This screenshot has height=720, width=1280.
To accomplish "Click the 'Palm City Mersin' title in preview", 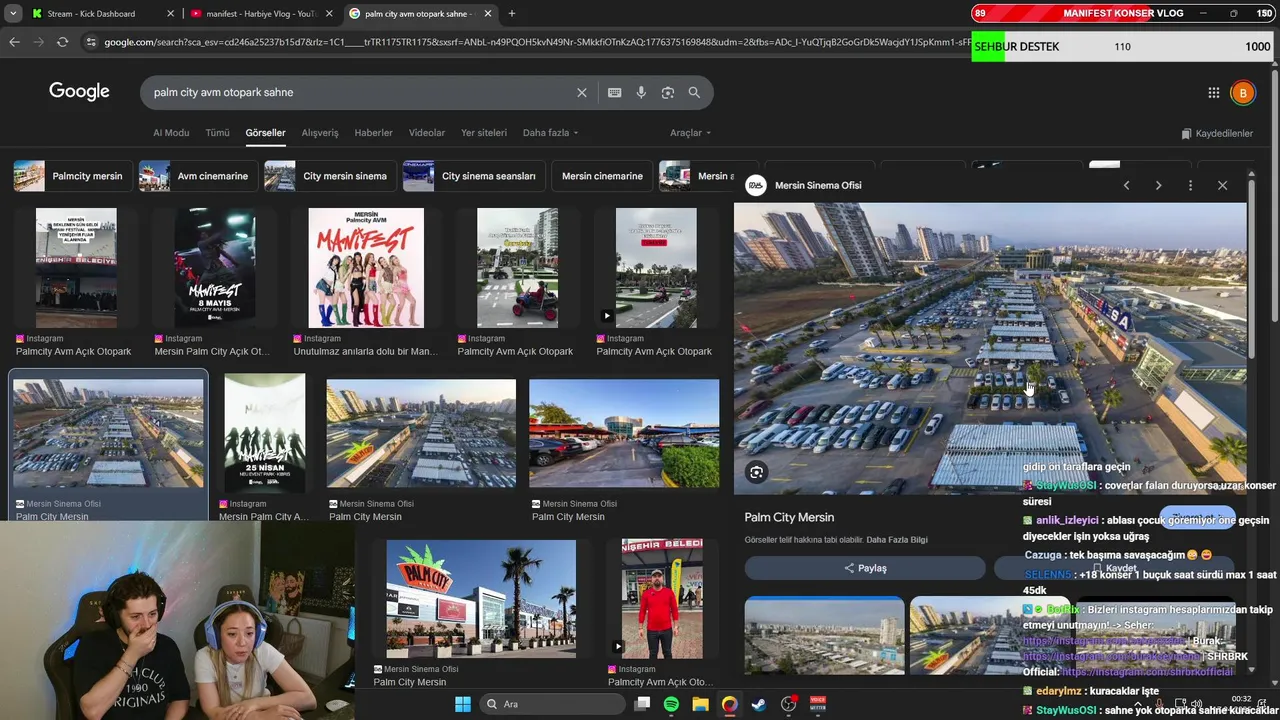I will coord(789,517).
